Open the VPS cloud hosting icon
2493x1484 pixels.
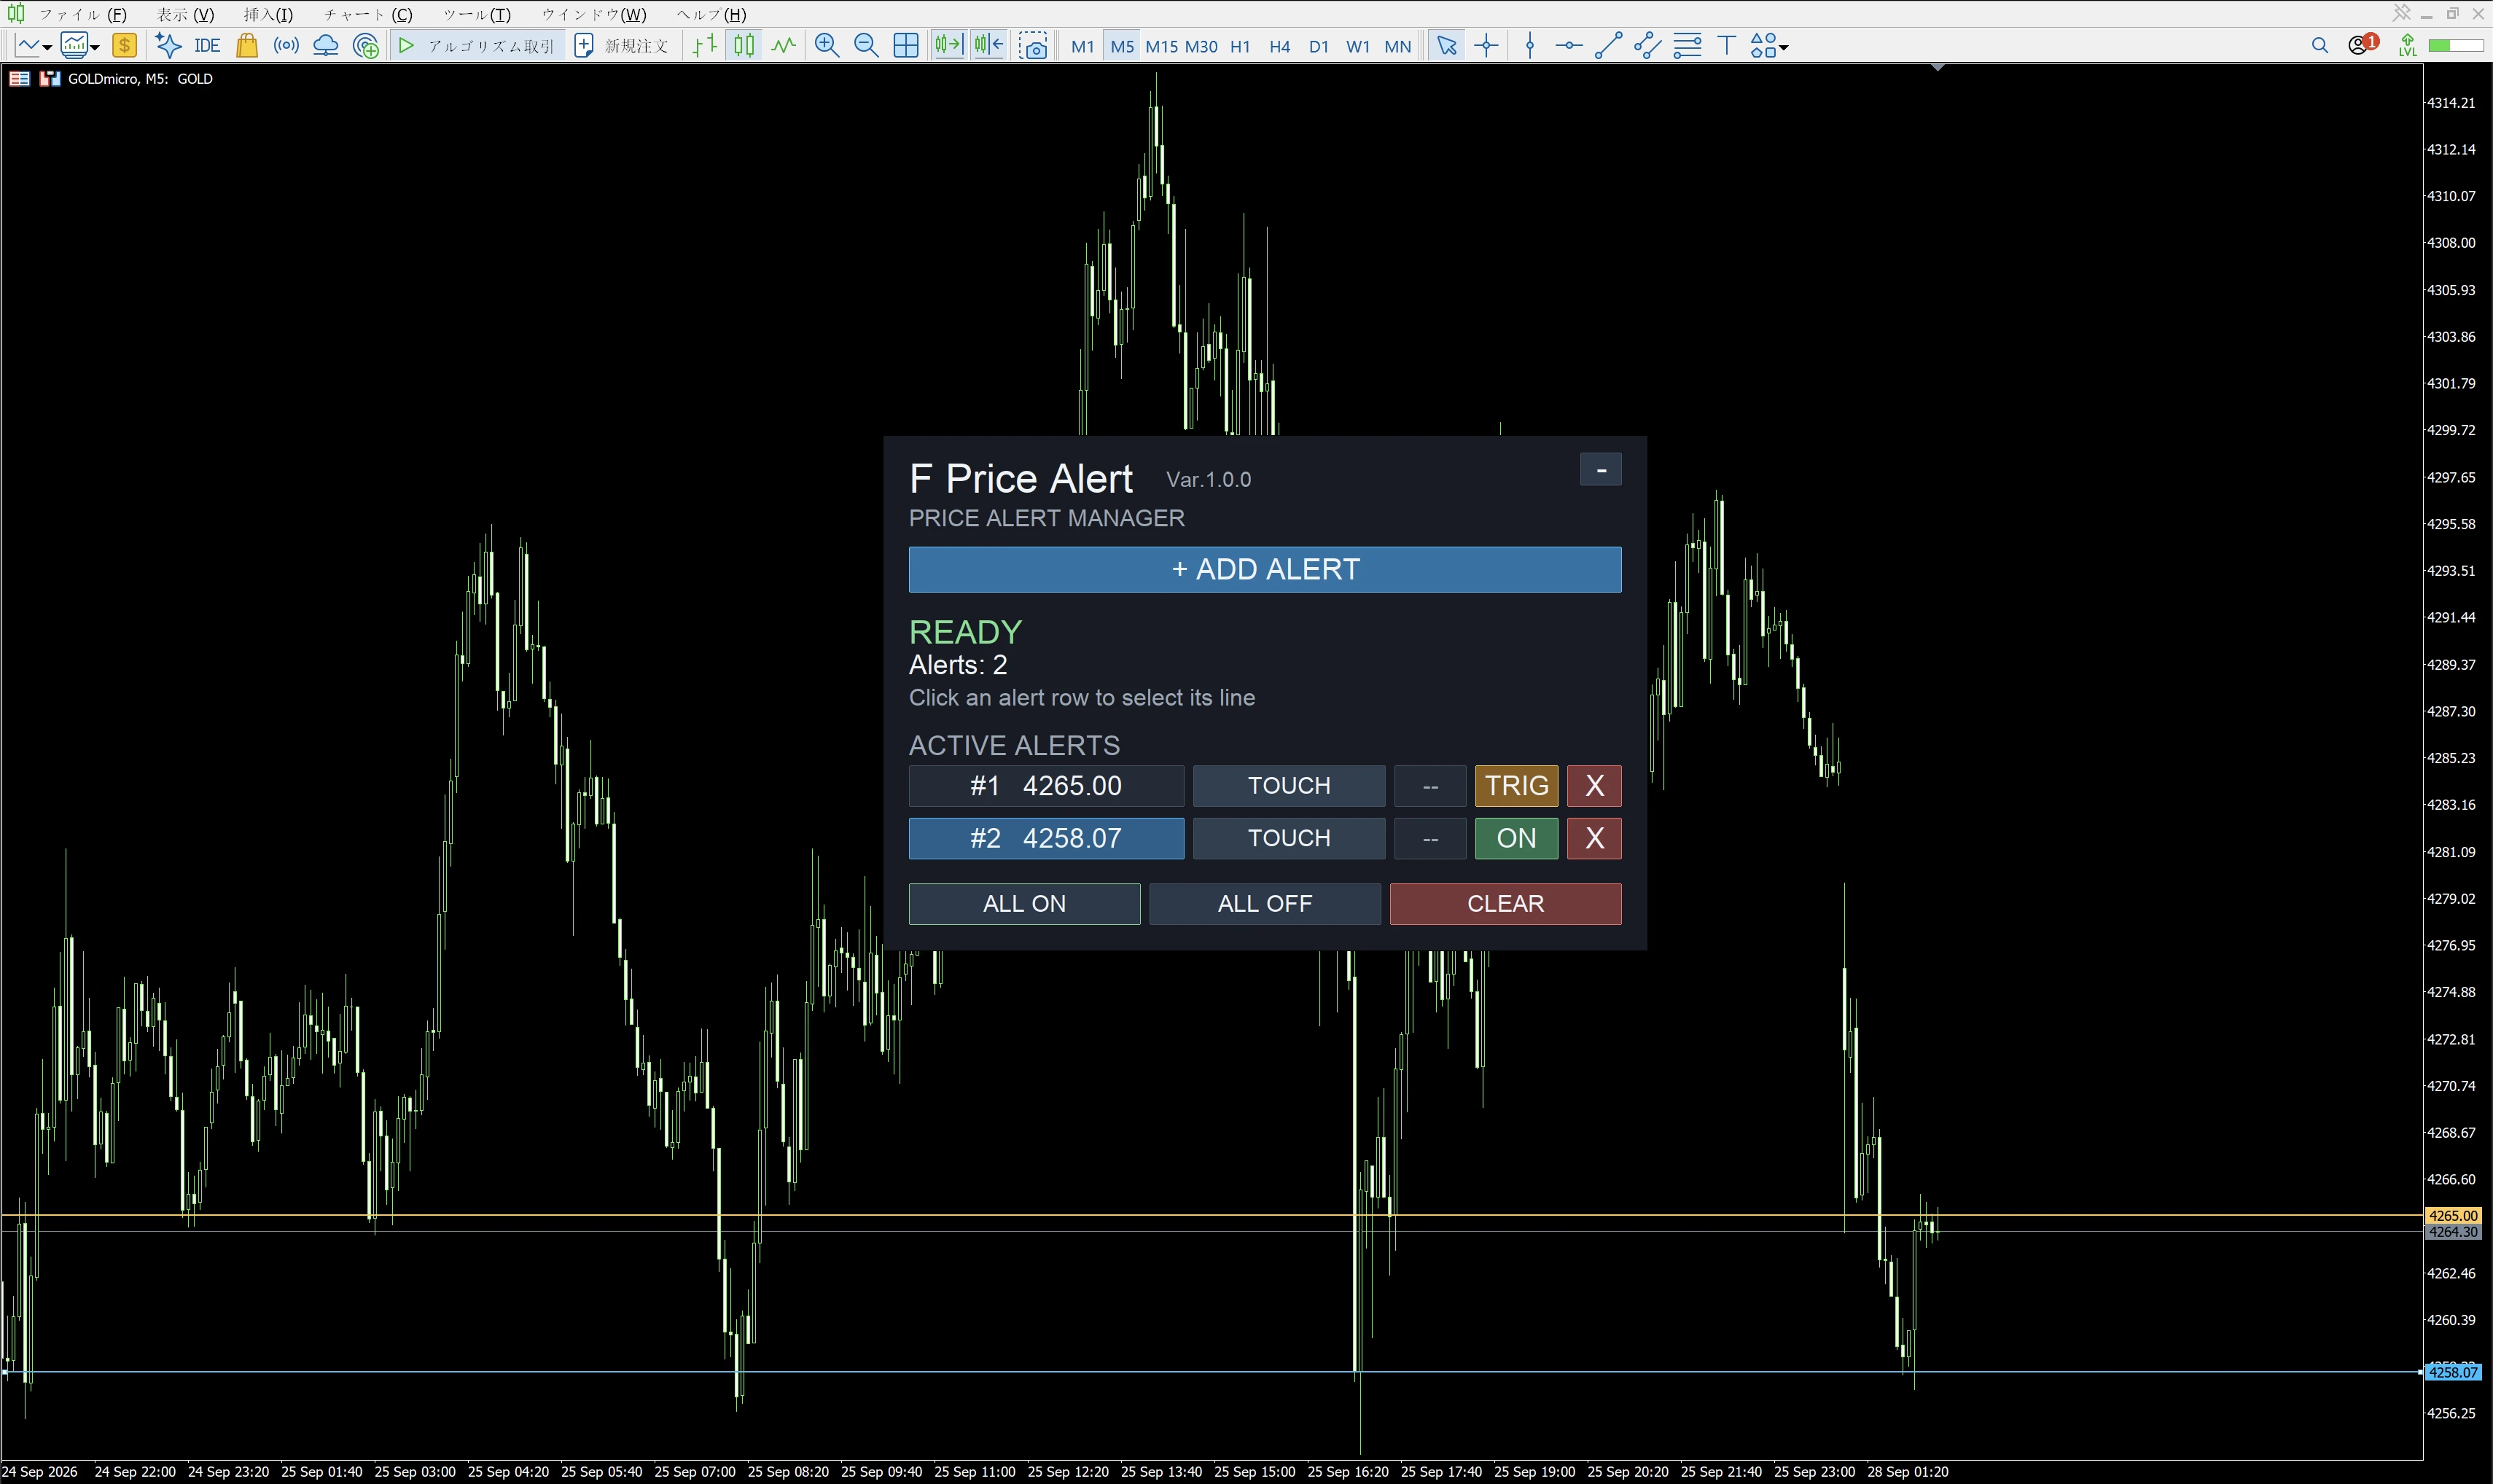tap(326, 46)
